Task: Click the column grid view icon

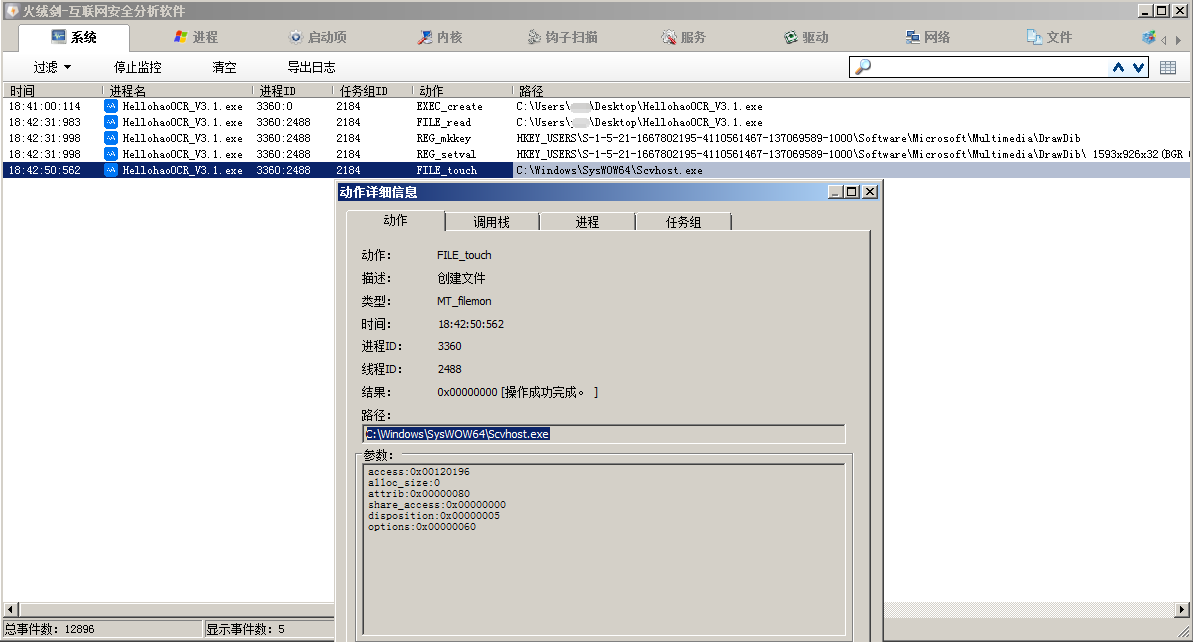Action: 1168,68
